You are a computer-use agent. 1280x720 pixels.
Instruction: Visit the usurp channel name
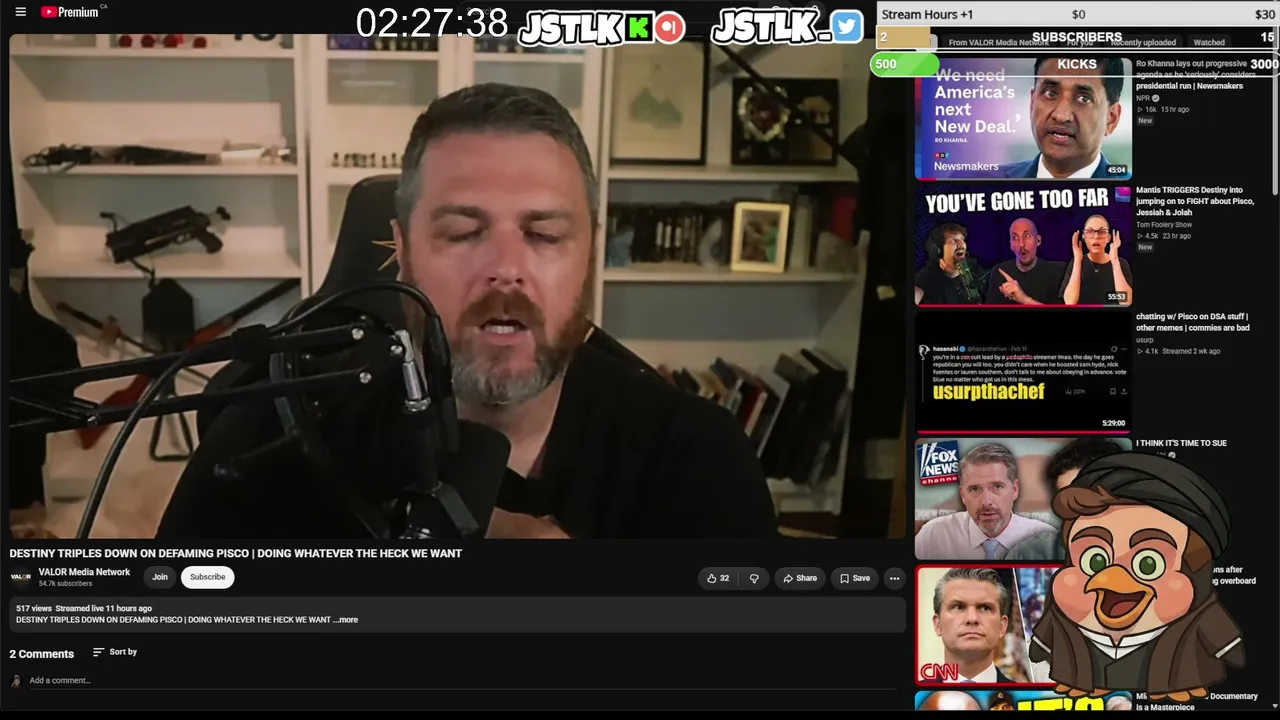1145,340
